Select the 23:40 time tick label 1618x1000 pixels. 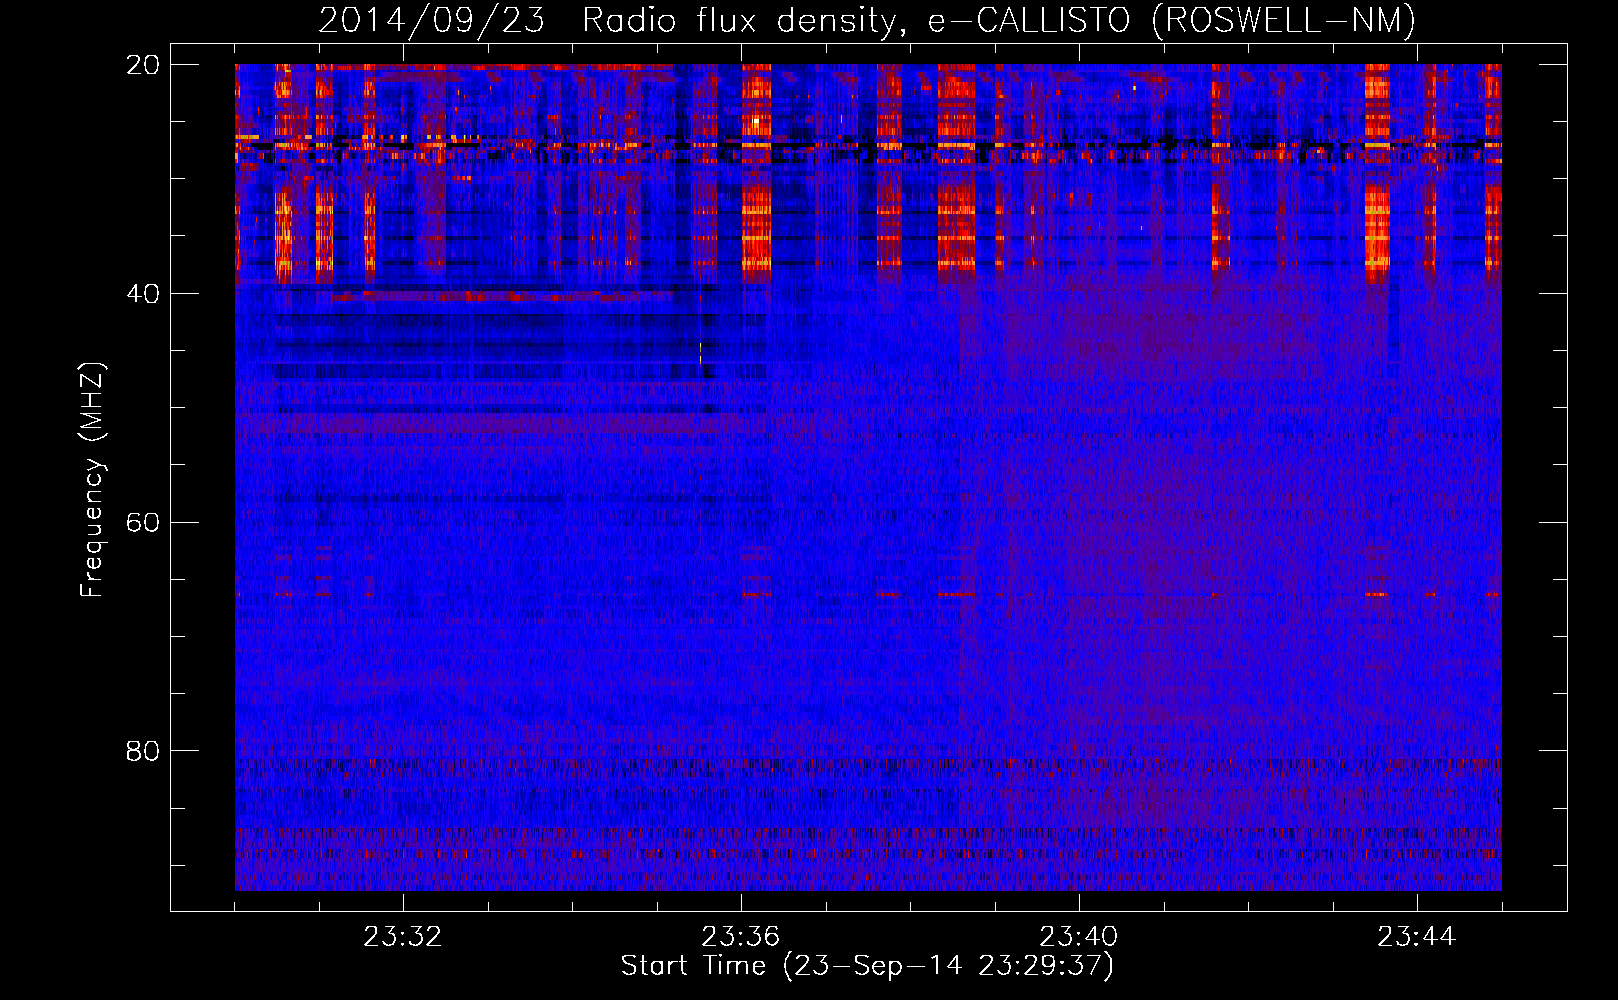point(1079,937)
